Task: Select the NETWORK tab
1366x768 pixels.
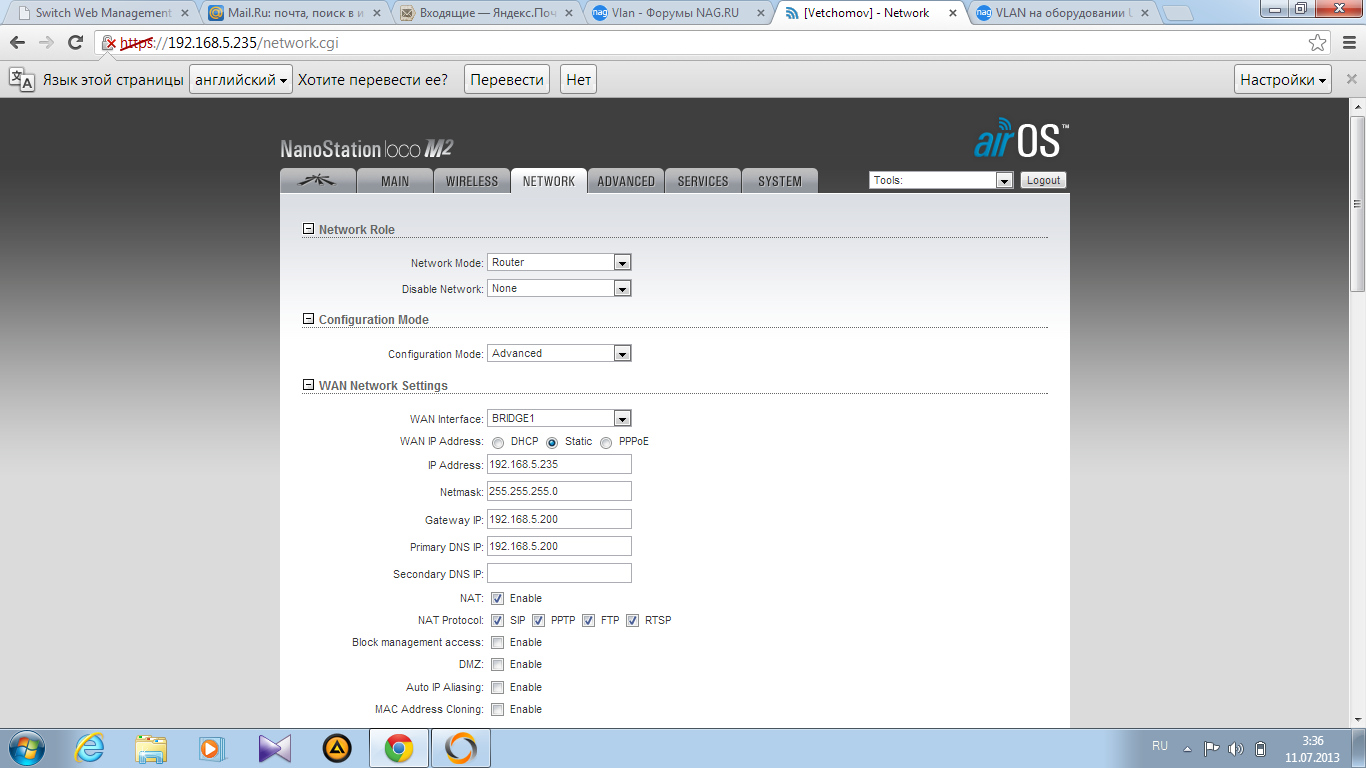Action: (549, 181)
